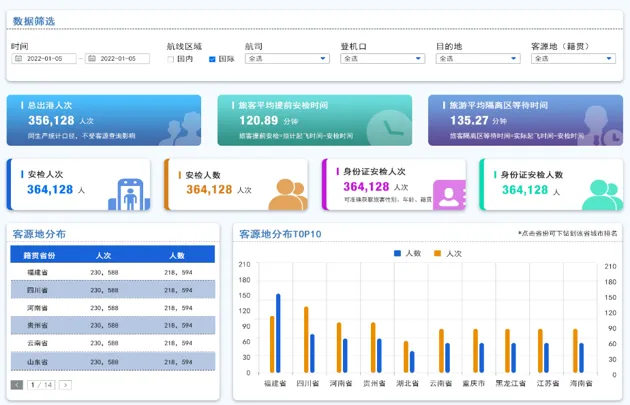
Task: Click the 海南省 label on chart axis
Action: pyautogui.click(x=581, y=383)
